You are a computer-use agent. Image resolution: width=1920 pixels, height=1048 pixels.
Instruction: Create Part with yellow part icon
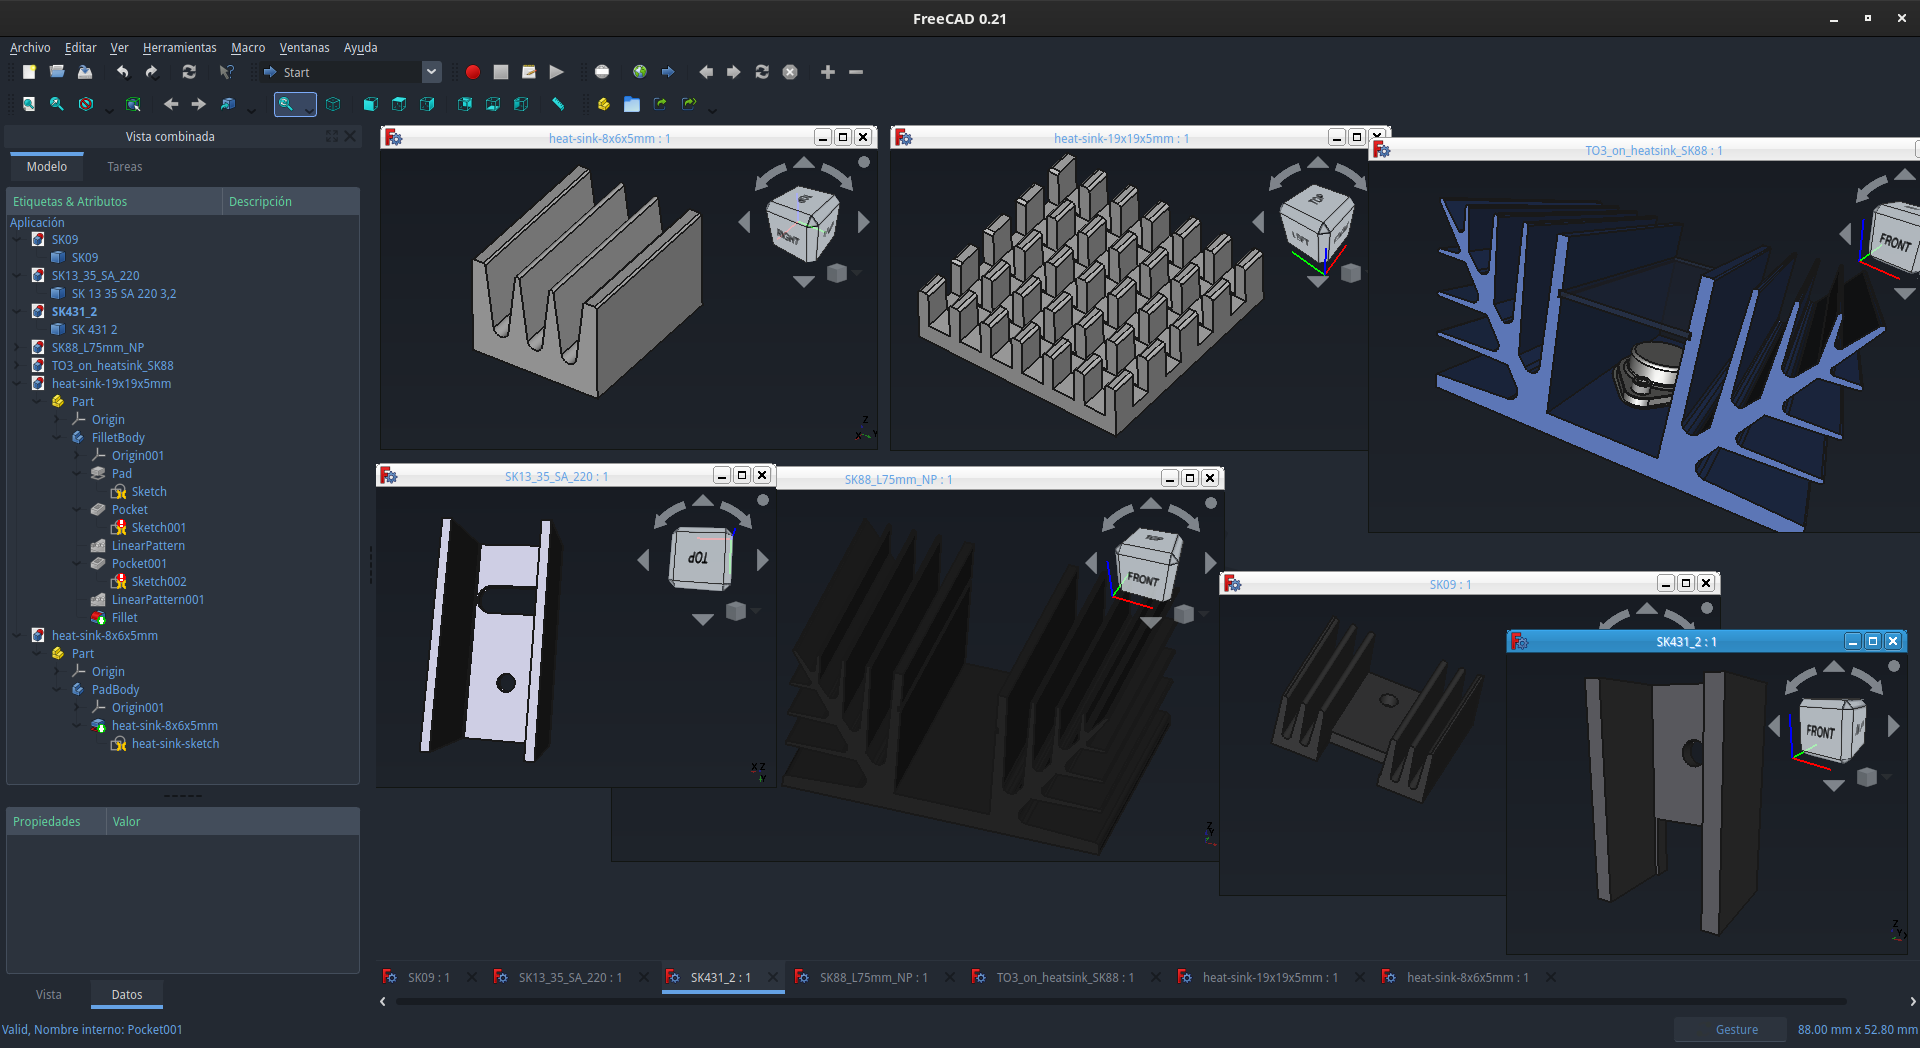603,104
